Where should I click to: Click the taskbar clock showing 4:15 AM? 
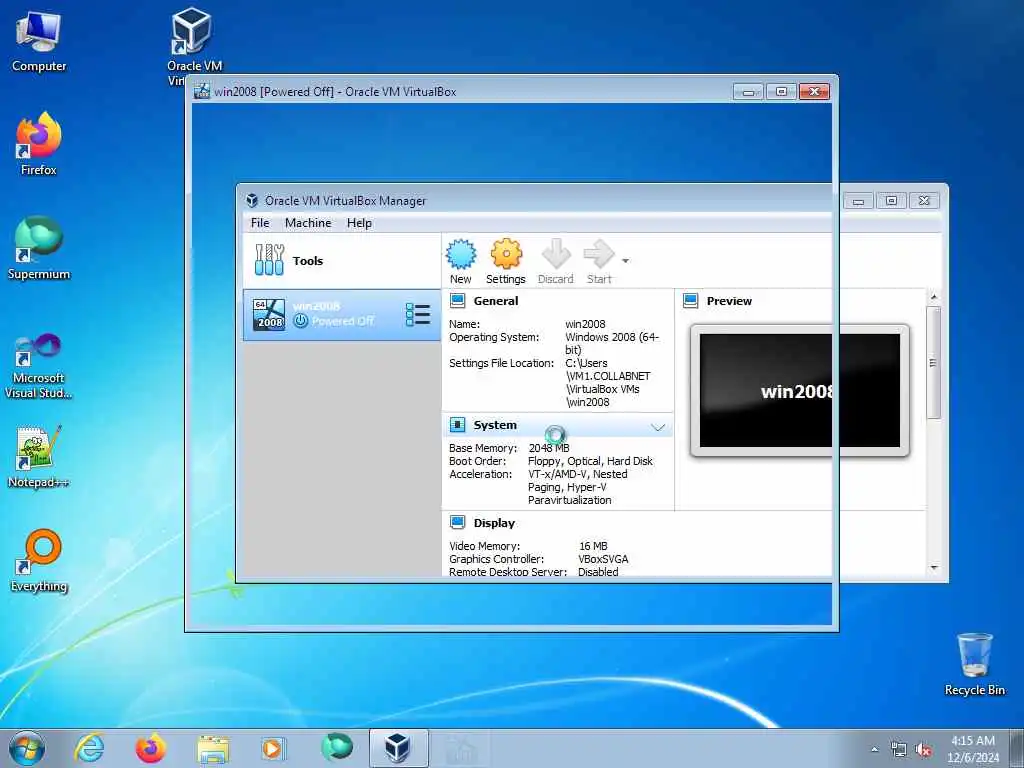973,748
